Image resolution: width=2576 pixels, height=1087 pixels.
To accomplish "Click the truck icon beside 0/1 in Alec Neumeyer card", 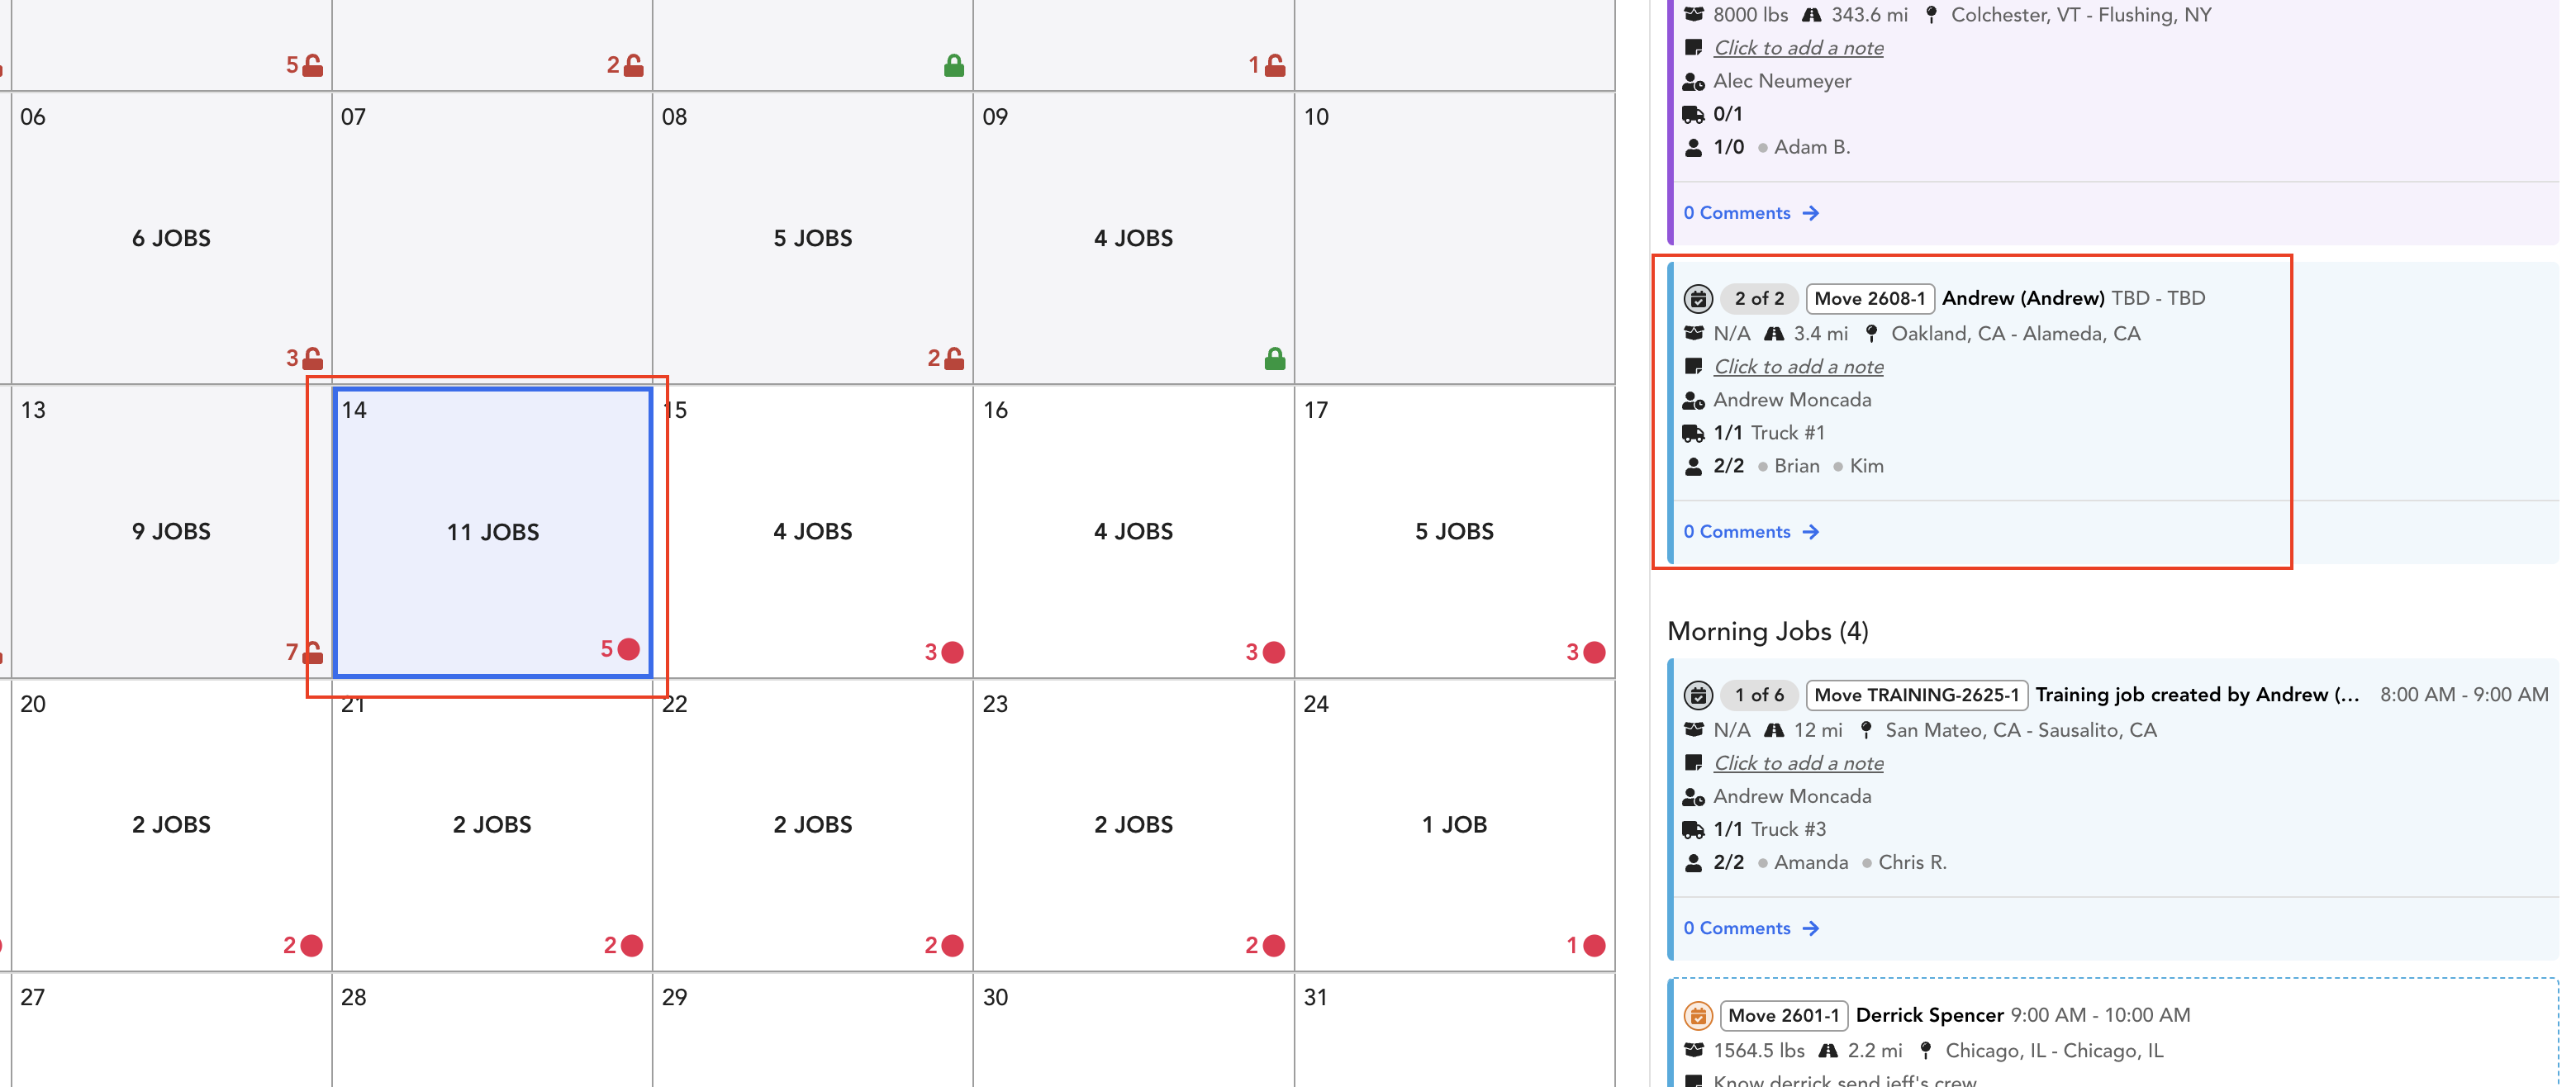I will (x=1693, y=114).
